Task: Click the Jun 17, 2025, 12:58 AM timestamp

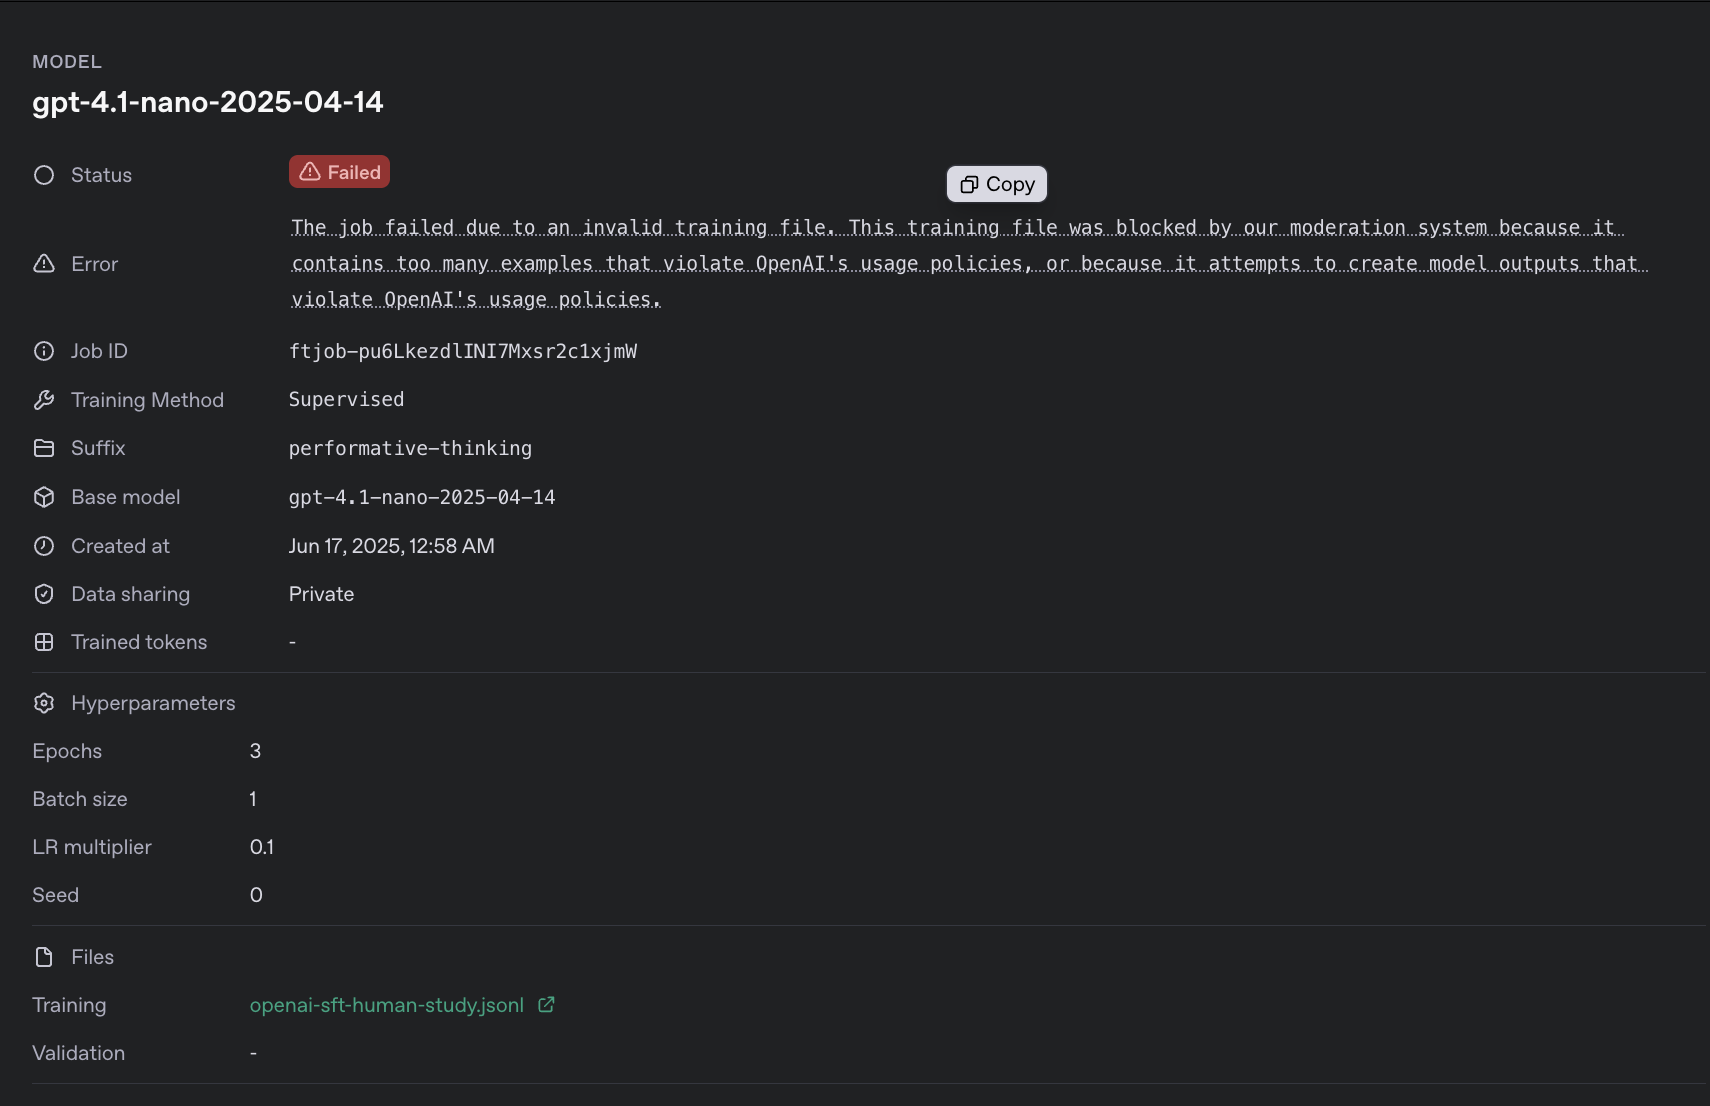Action: pos(392,546)
